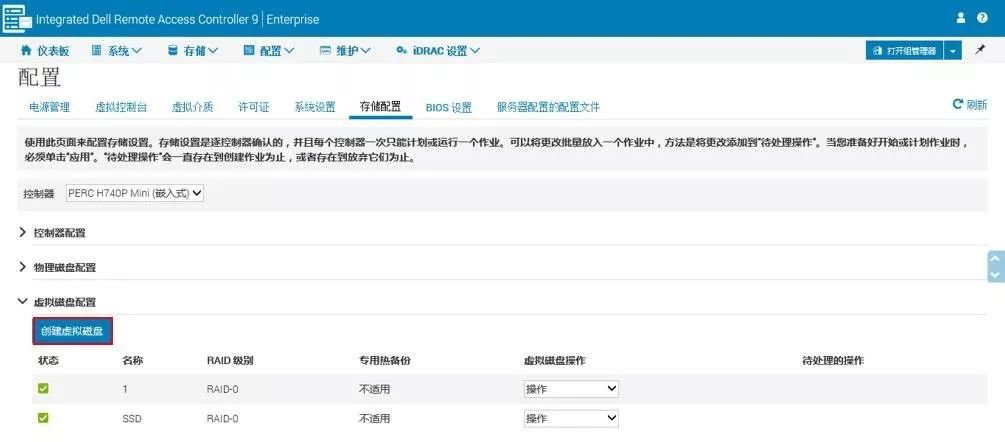The width and height of the screenshot is (1005, 442).
Task: Click RAID-0 cell in SSD row
Action: pos(222,419)
